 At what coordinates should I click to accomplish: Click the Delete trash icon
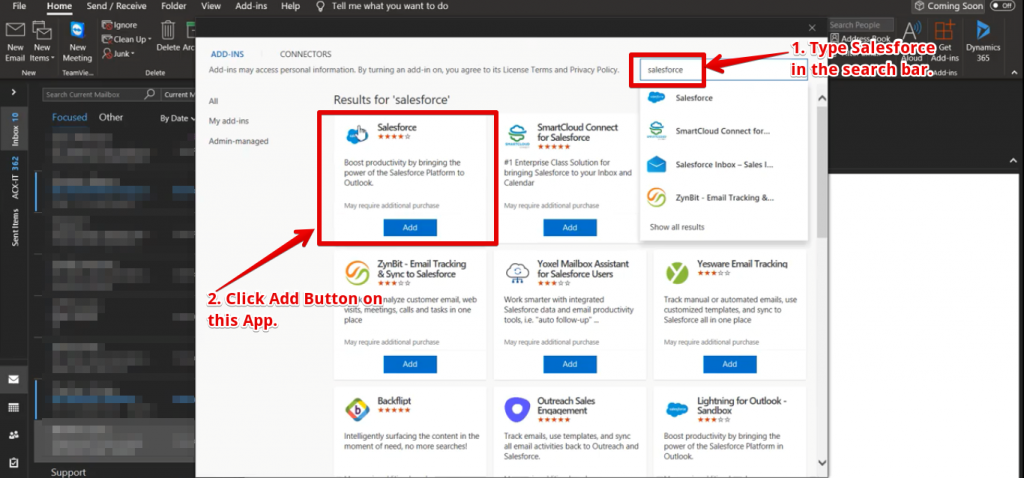pos(168,30)
